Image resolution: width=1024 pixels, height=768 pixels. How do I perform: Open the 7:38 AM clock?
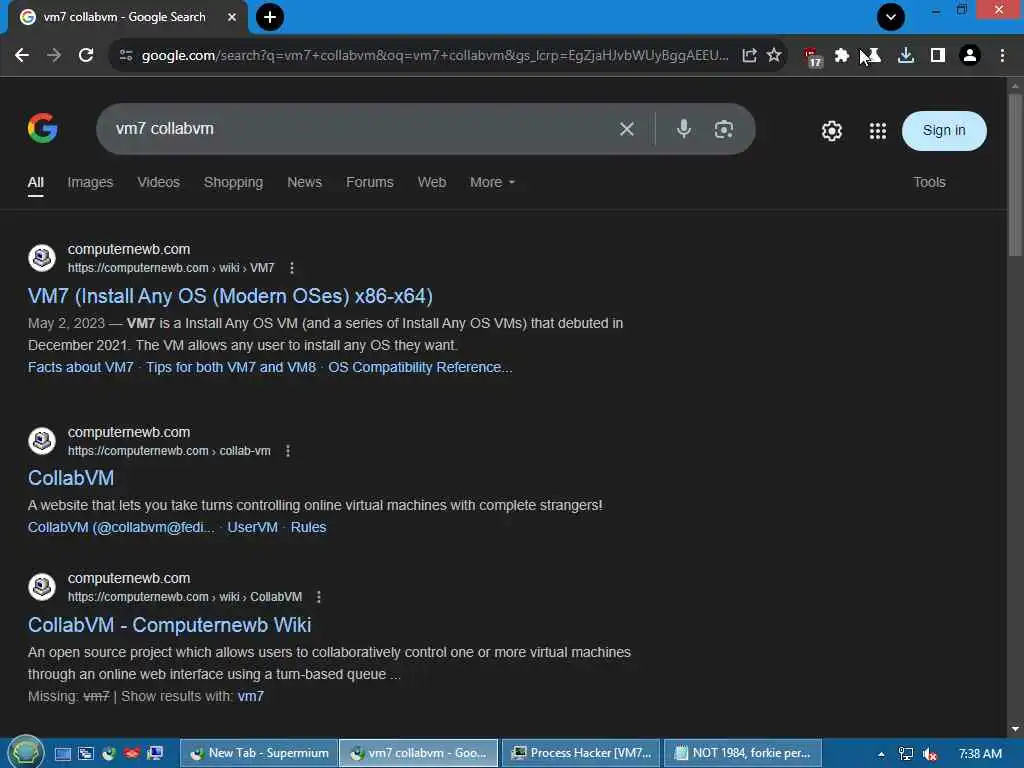pos(980,754)
